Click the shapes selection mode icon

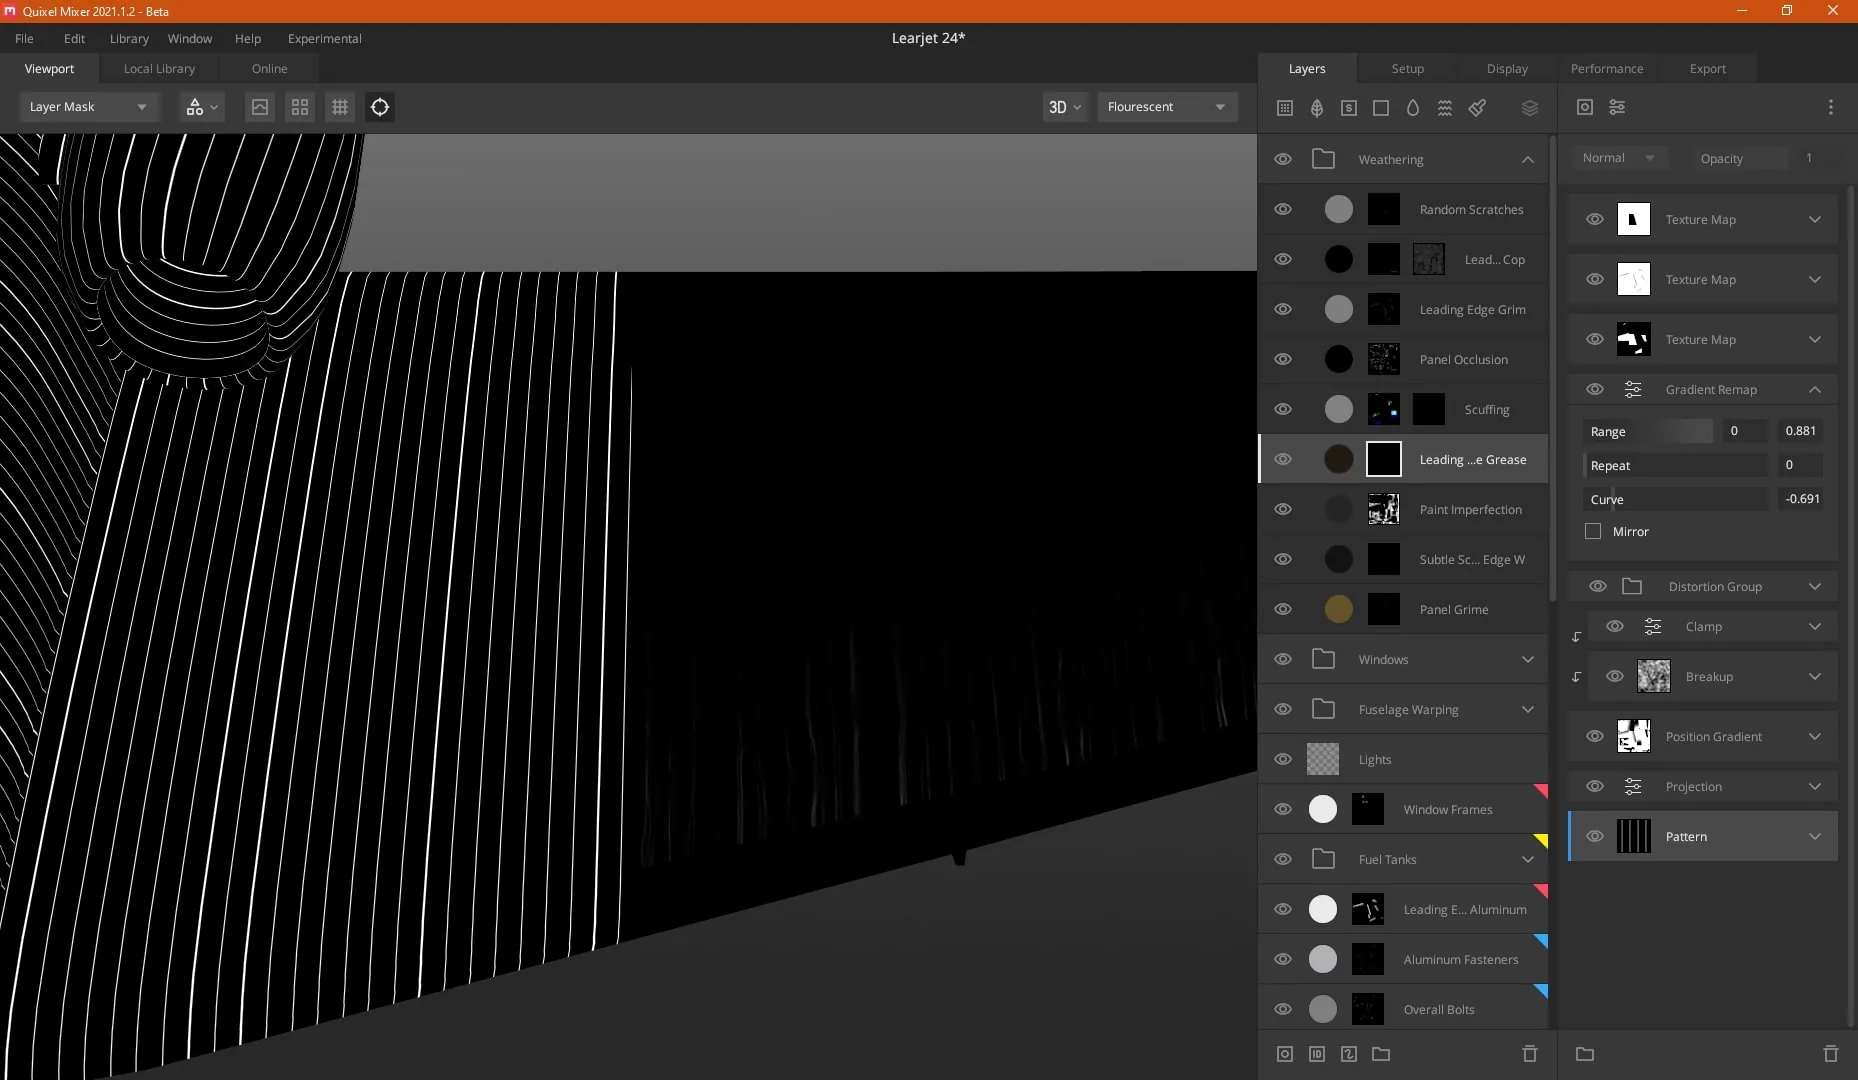201,107
